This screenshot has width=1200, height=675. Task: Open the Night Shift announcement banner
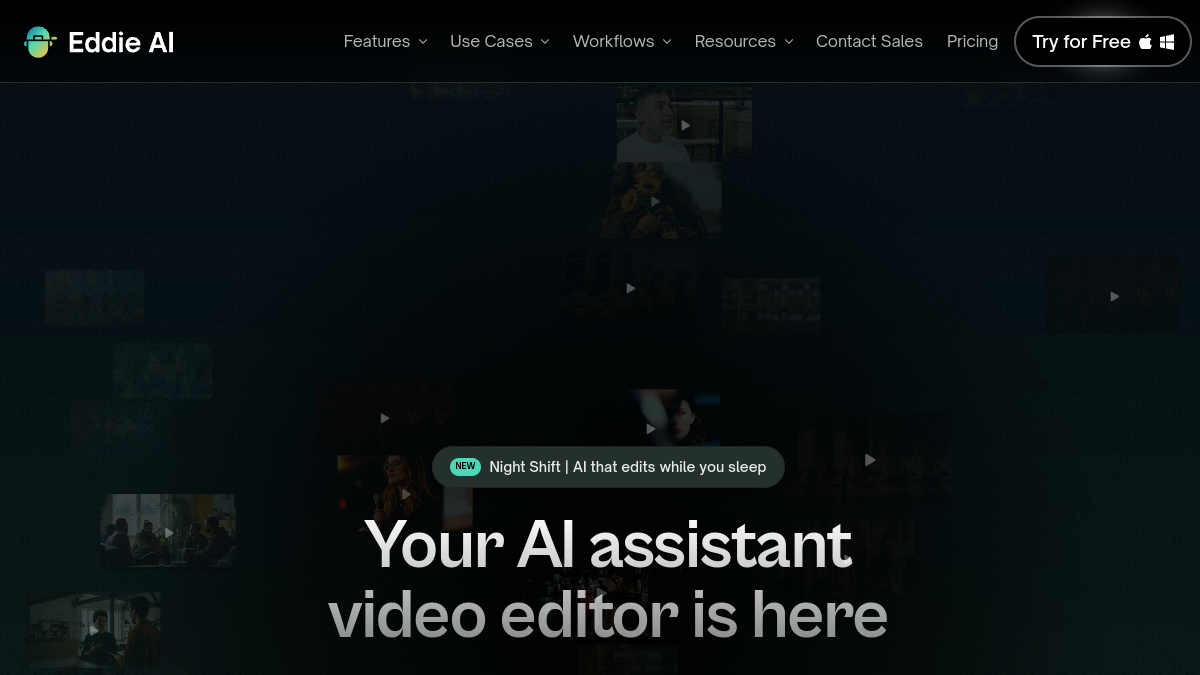click(x=608, y=467)
